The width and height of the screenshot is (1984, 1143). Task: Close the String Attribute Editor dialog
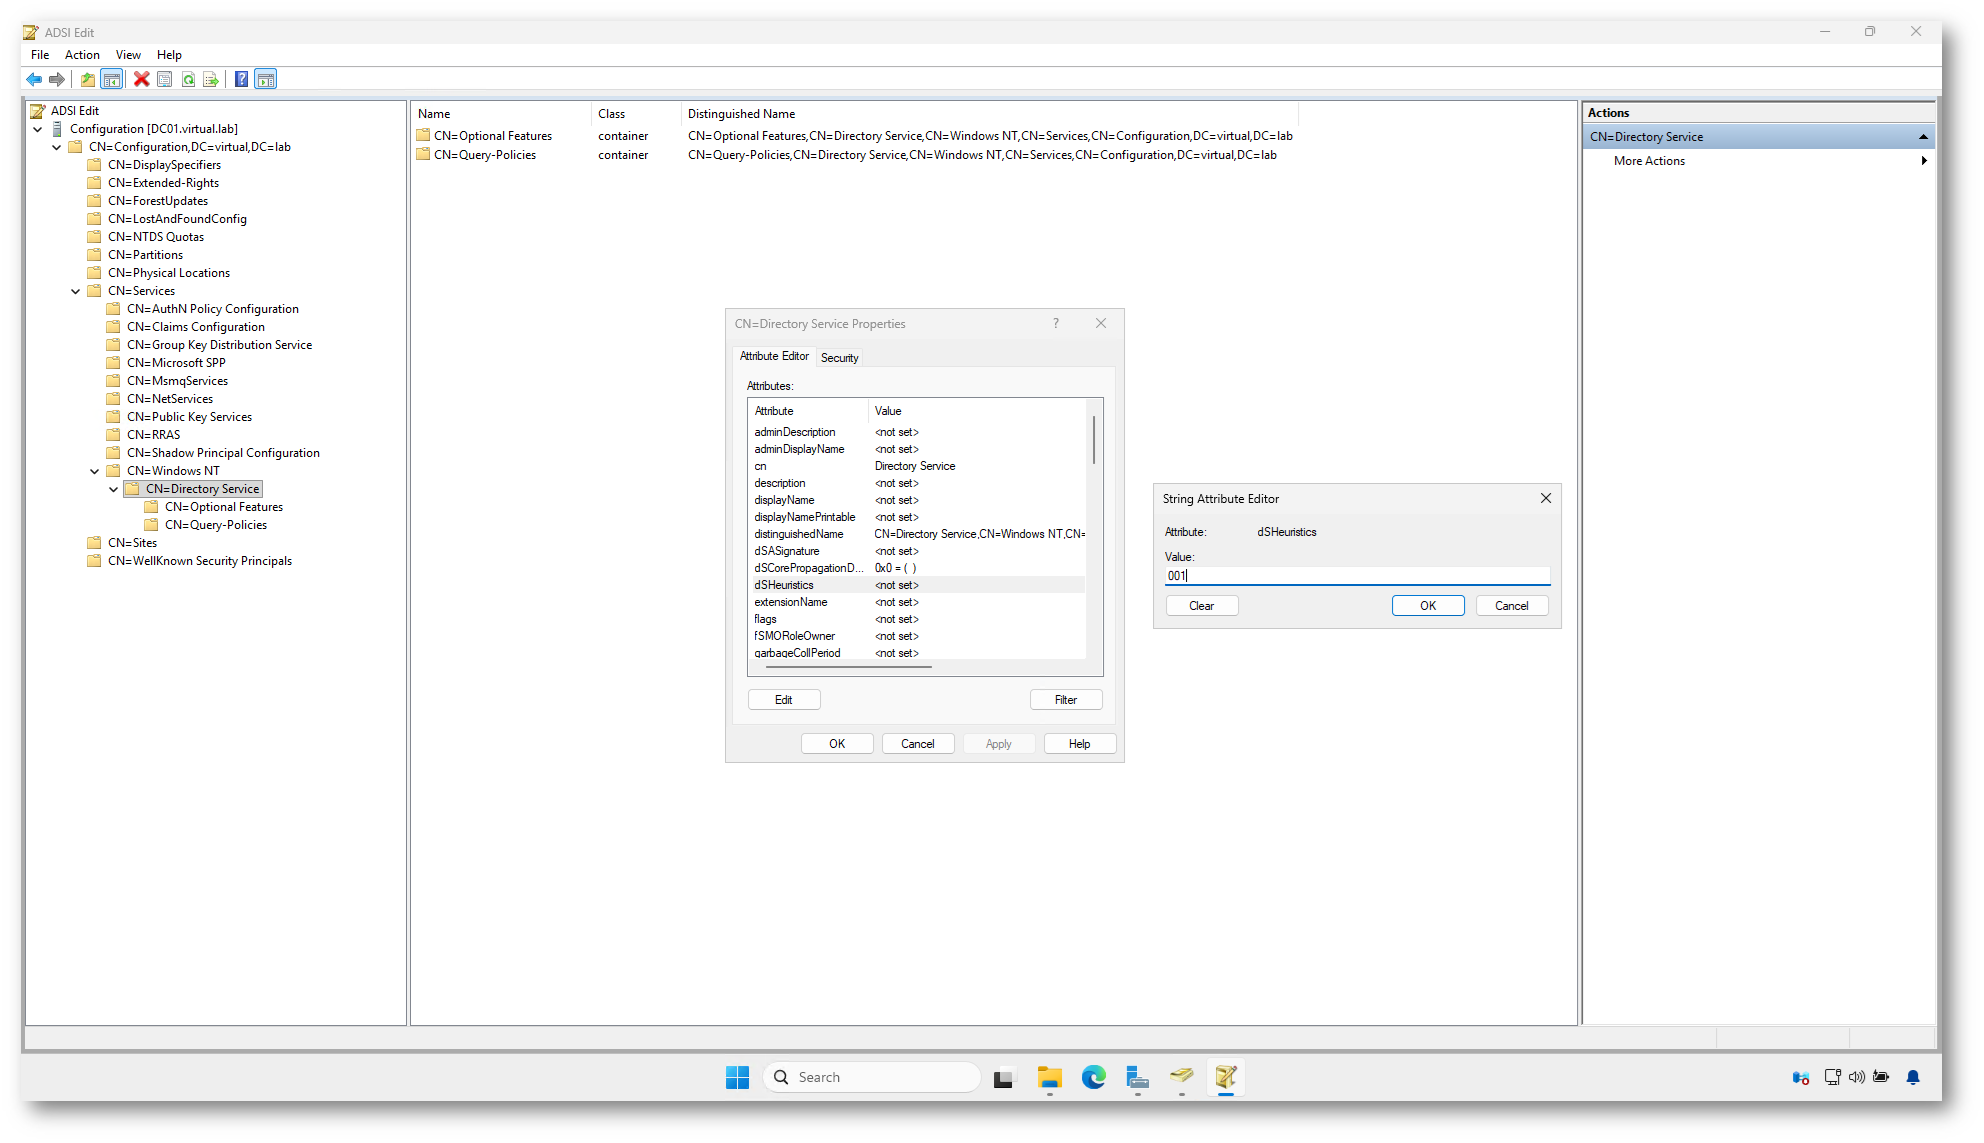coord(1546,499)
